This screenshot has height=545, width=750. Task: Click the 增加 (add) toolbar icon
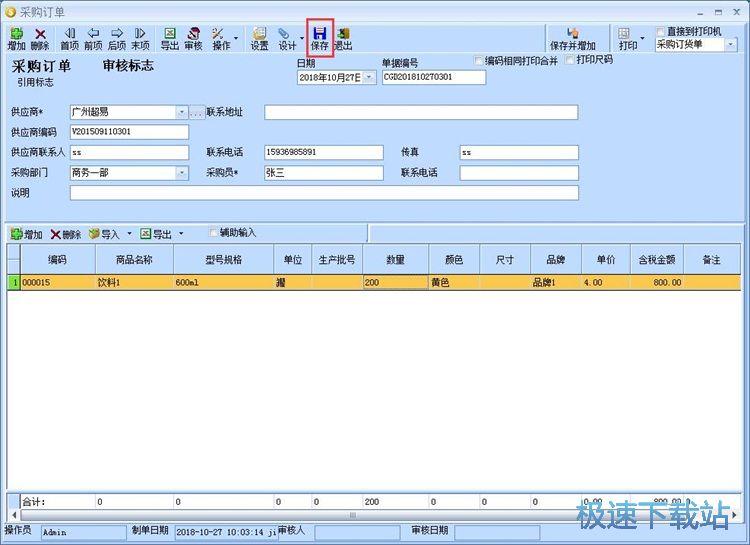16,39
